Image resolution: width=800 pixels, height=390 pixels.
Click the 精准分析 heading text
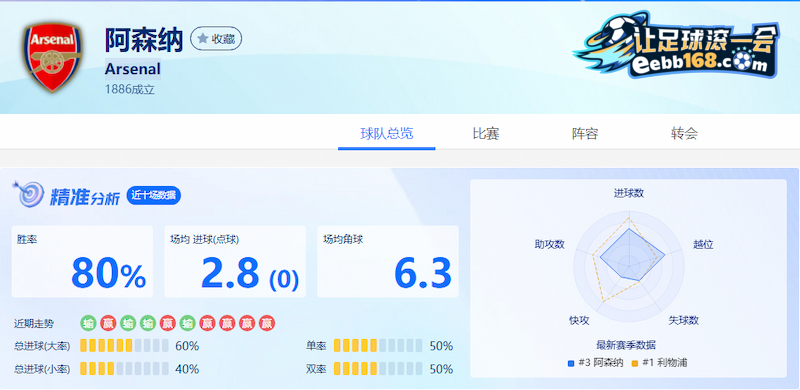(85, 196)
